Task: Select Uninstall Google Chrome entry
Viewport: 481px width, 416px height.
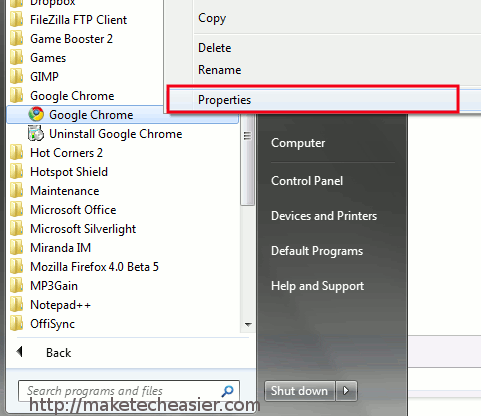Action: coord(116,134)
